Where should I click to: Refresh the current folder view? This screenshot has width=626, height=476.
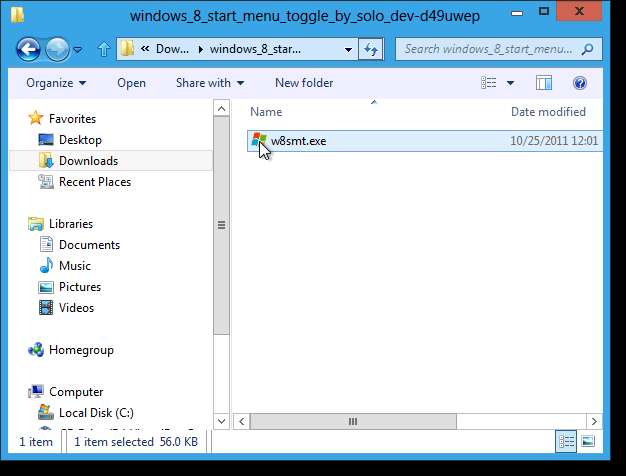click(x=372, y=49)
